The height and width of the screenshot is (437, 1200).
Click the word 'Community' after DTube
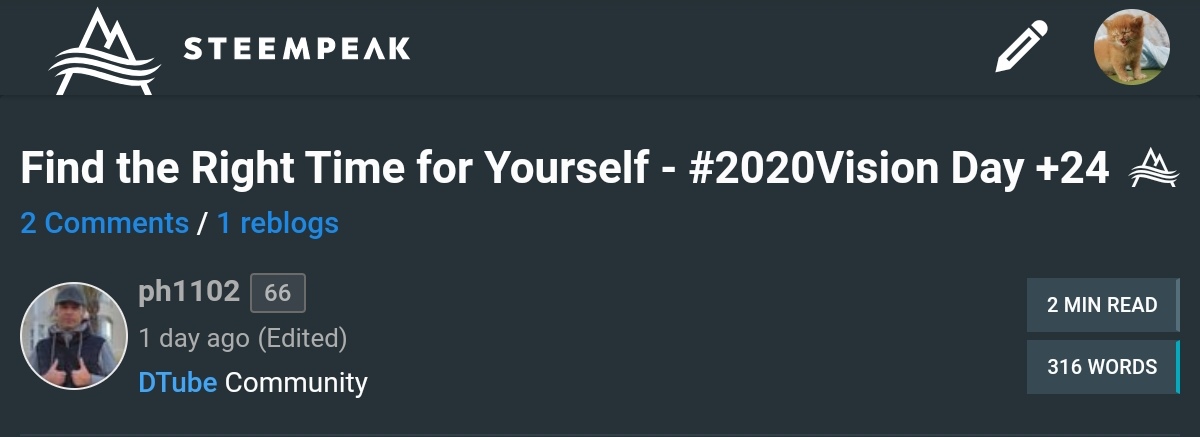pyautogui.click(x=296, y=382)
